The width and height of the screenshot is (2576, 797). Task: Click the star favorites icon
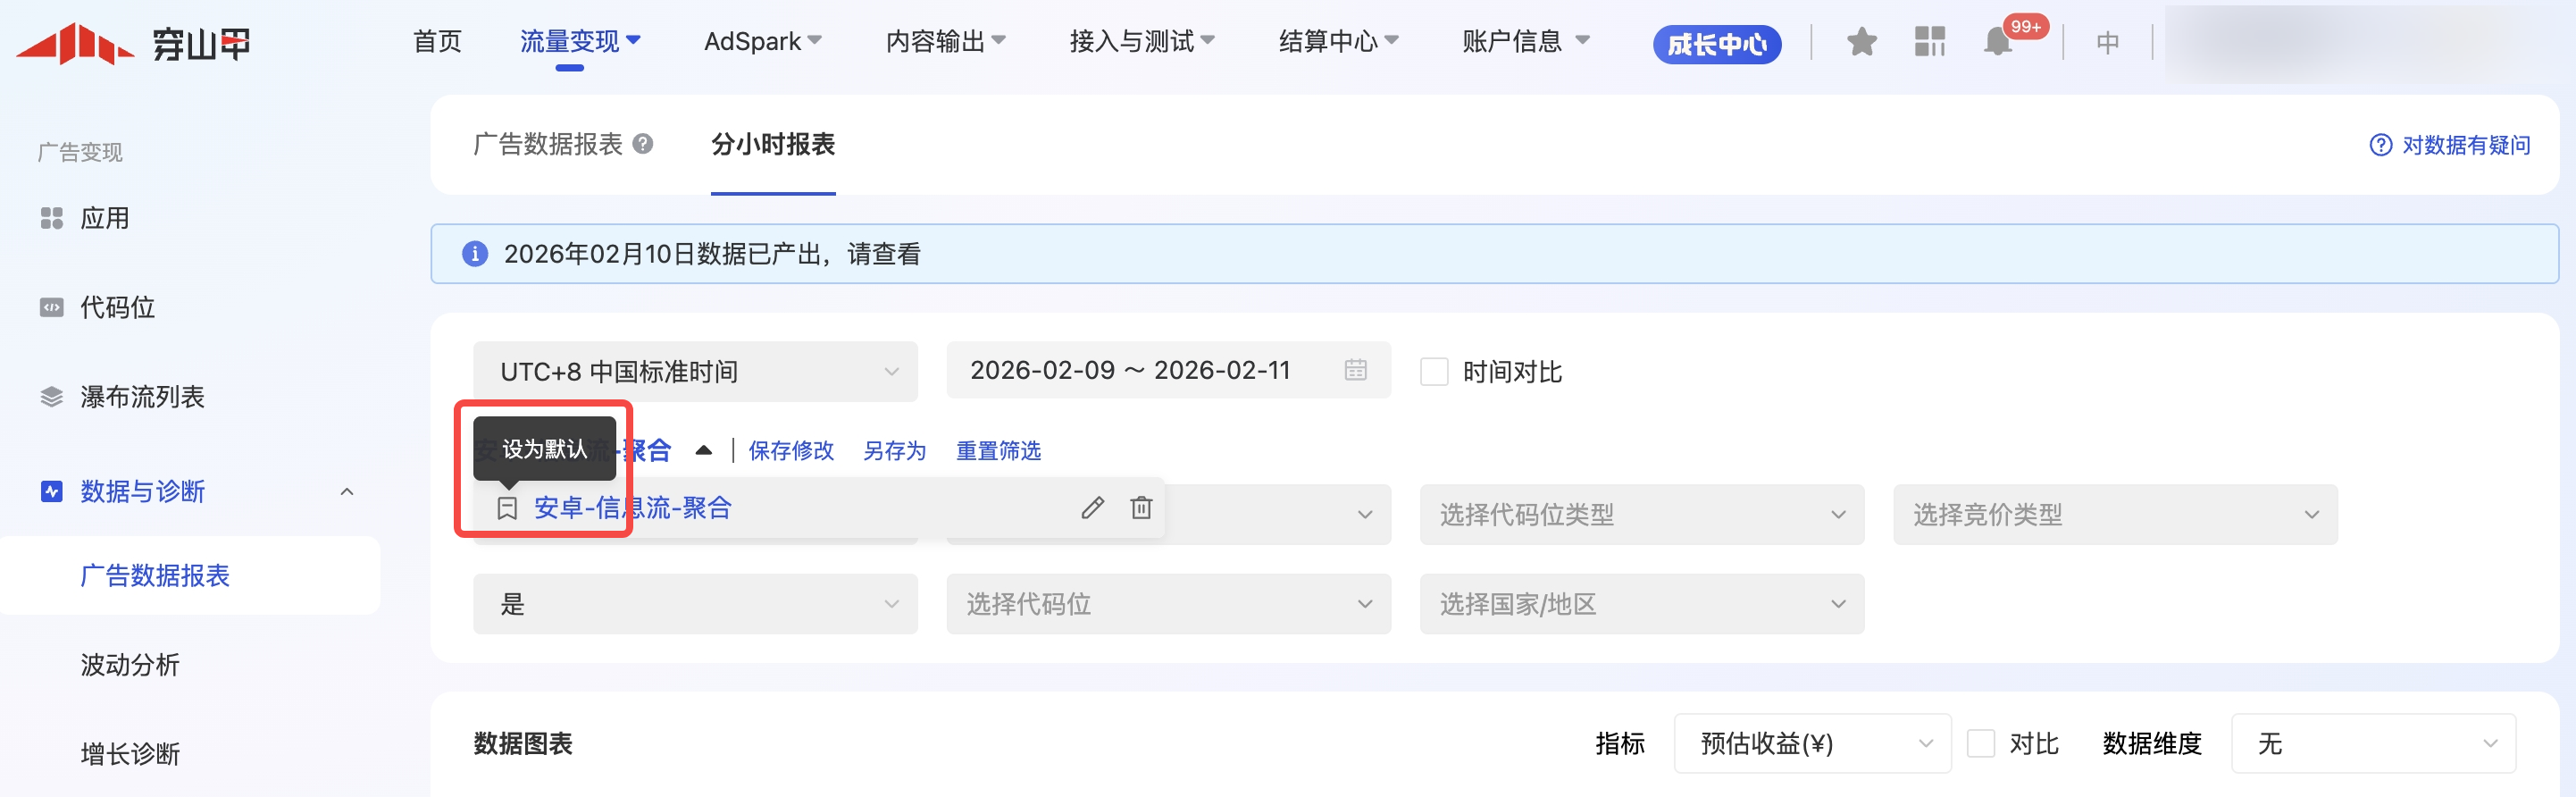[1861, 42]
